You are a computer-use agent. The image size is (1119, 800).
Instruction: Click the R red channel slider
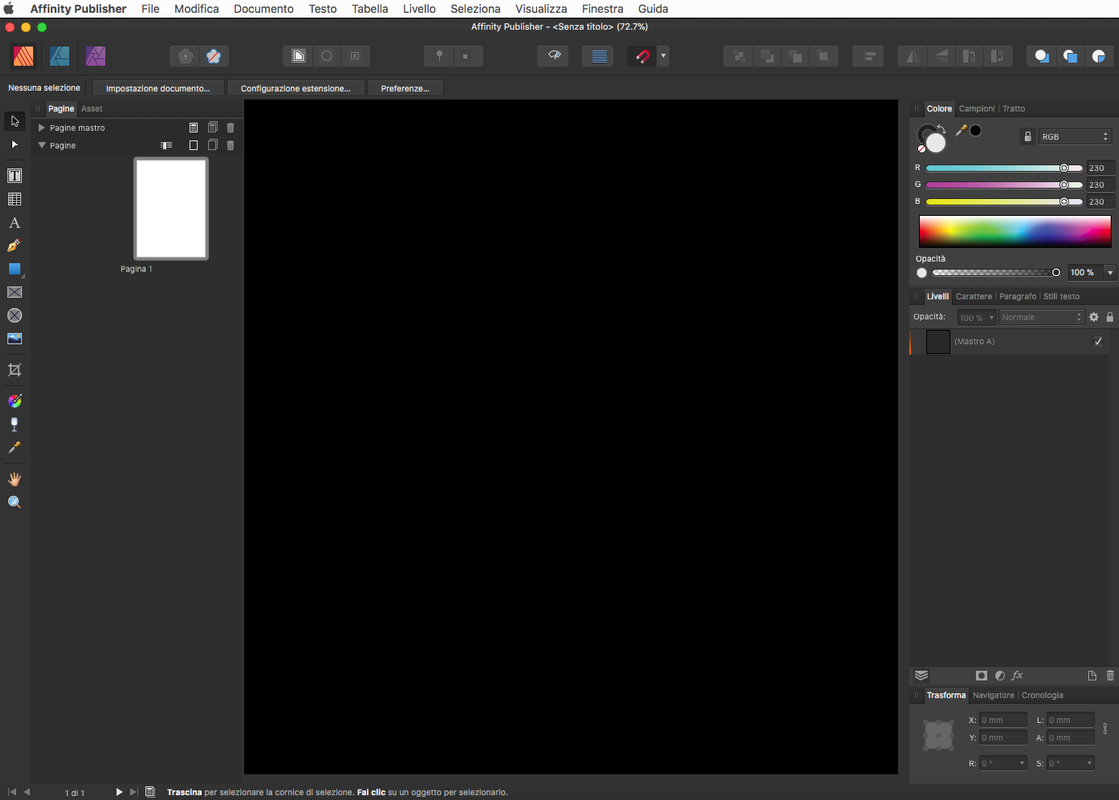1004,168
